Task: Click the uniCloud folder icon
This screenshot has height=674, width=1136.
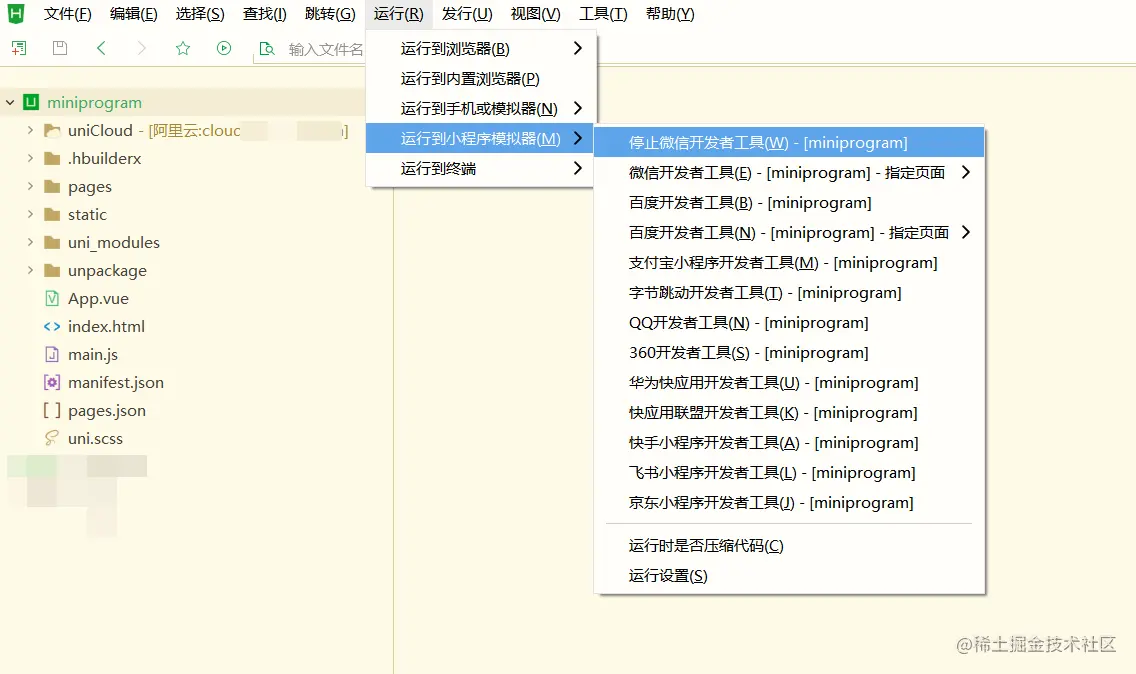Action: click(x=52, y=130)
